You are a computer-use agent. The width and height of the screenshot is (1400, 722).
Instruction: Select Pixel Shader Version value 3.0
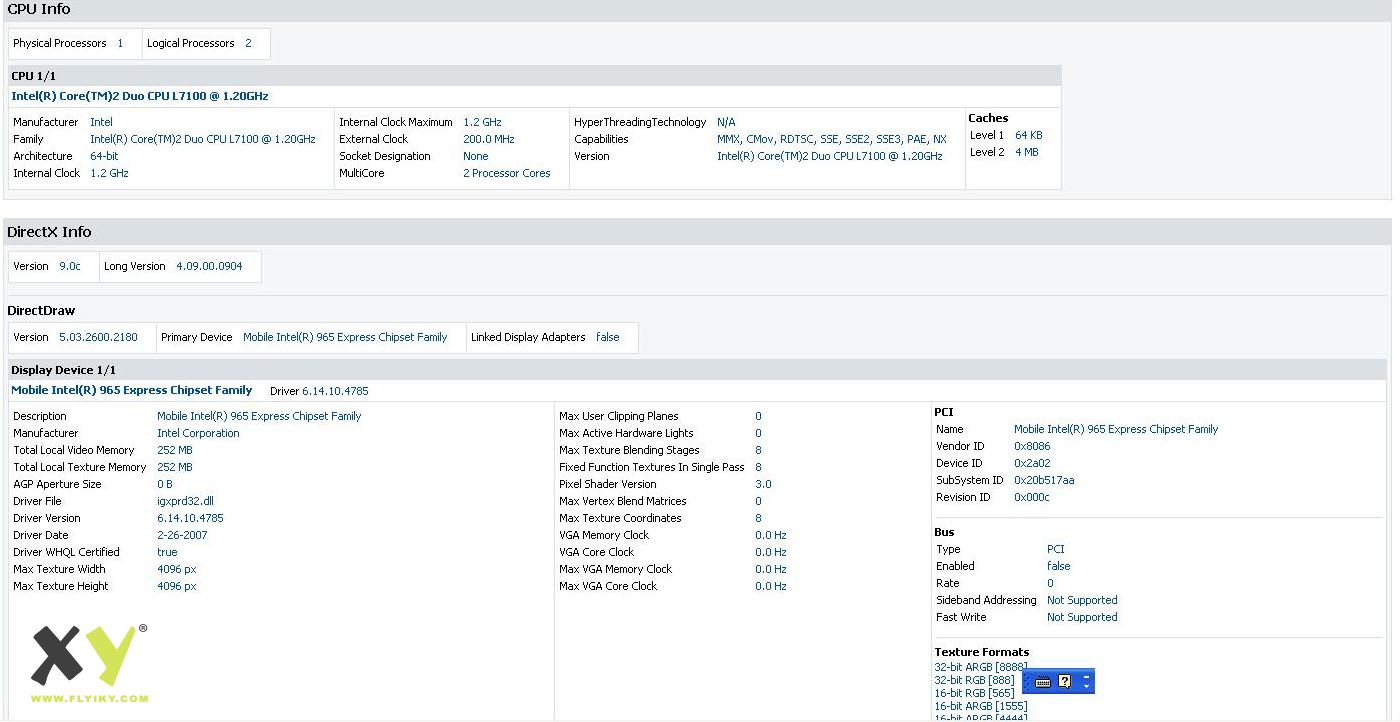point(763,484)
